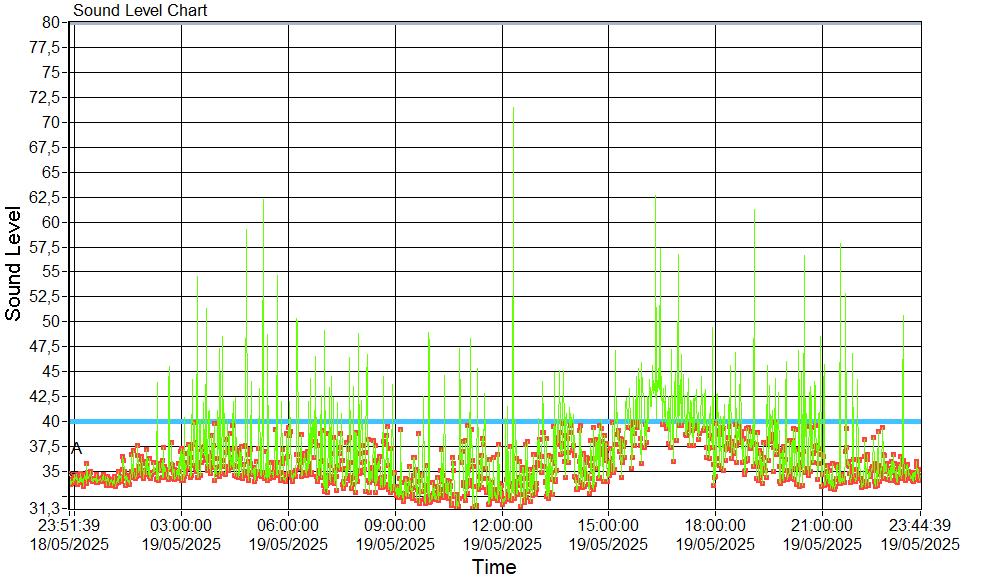Screen dimensions: 990x588
Task: Select the 09:00:00 time tick label
Action: tap(395, 525)
